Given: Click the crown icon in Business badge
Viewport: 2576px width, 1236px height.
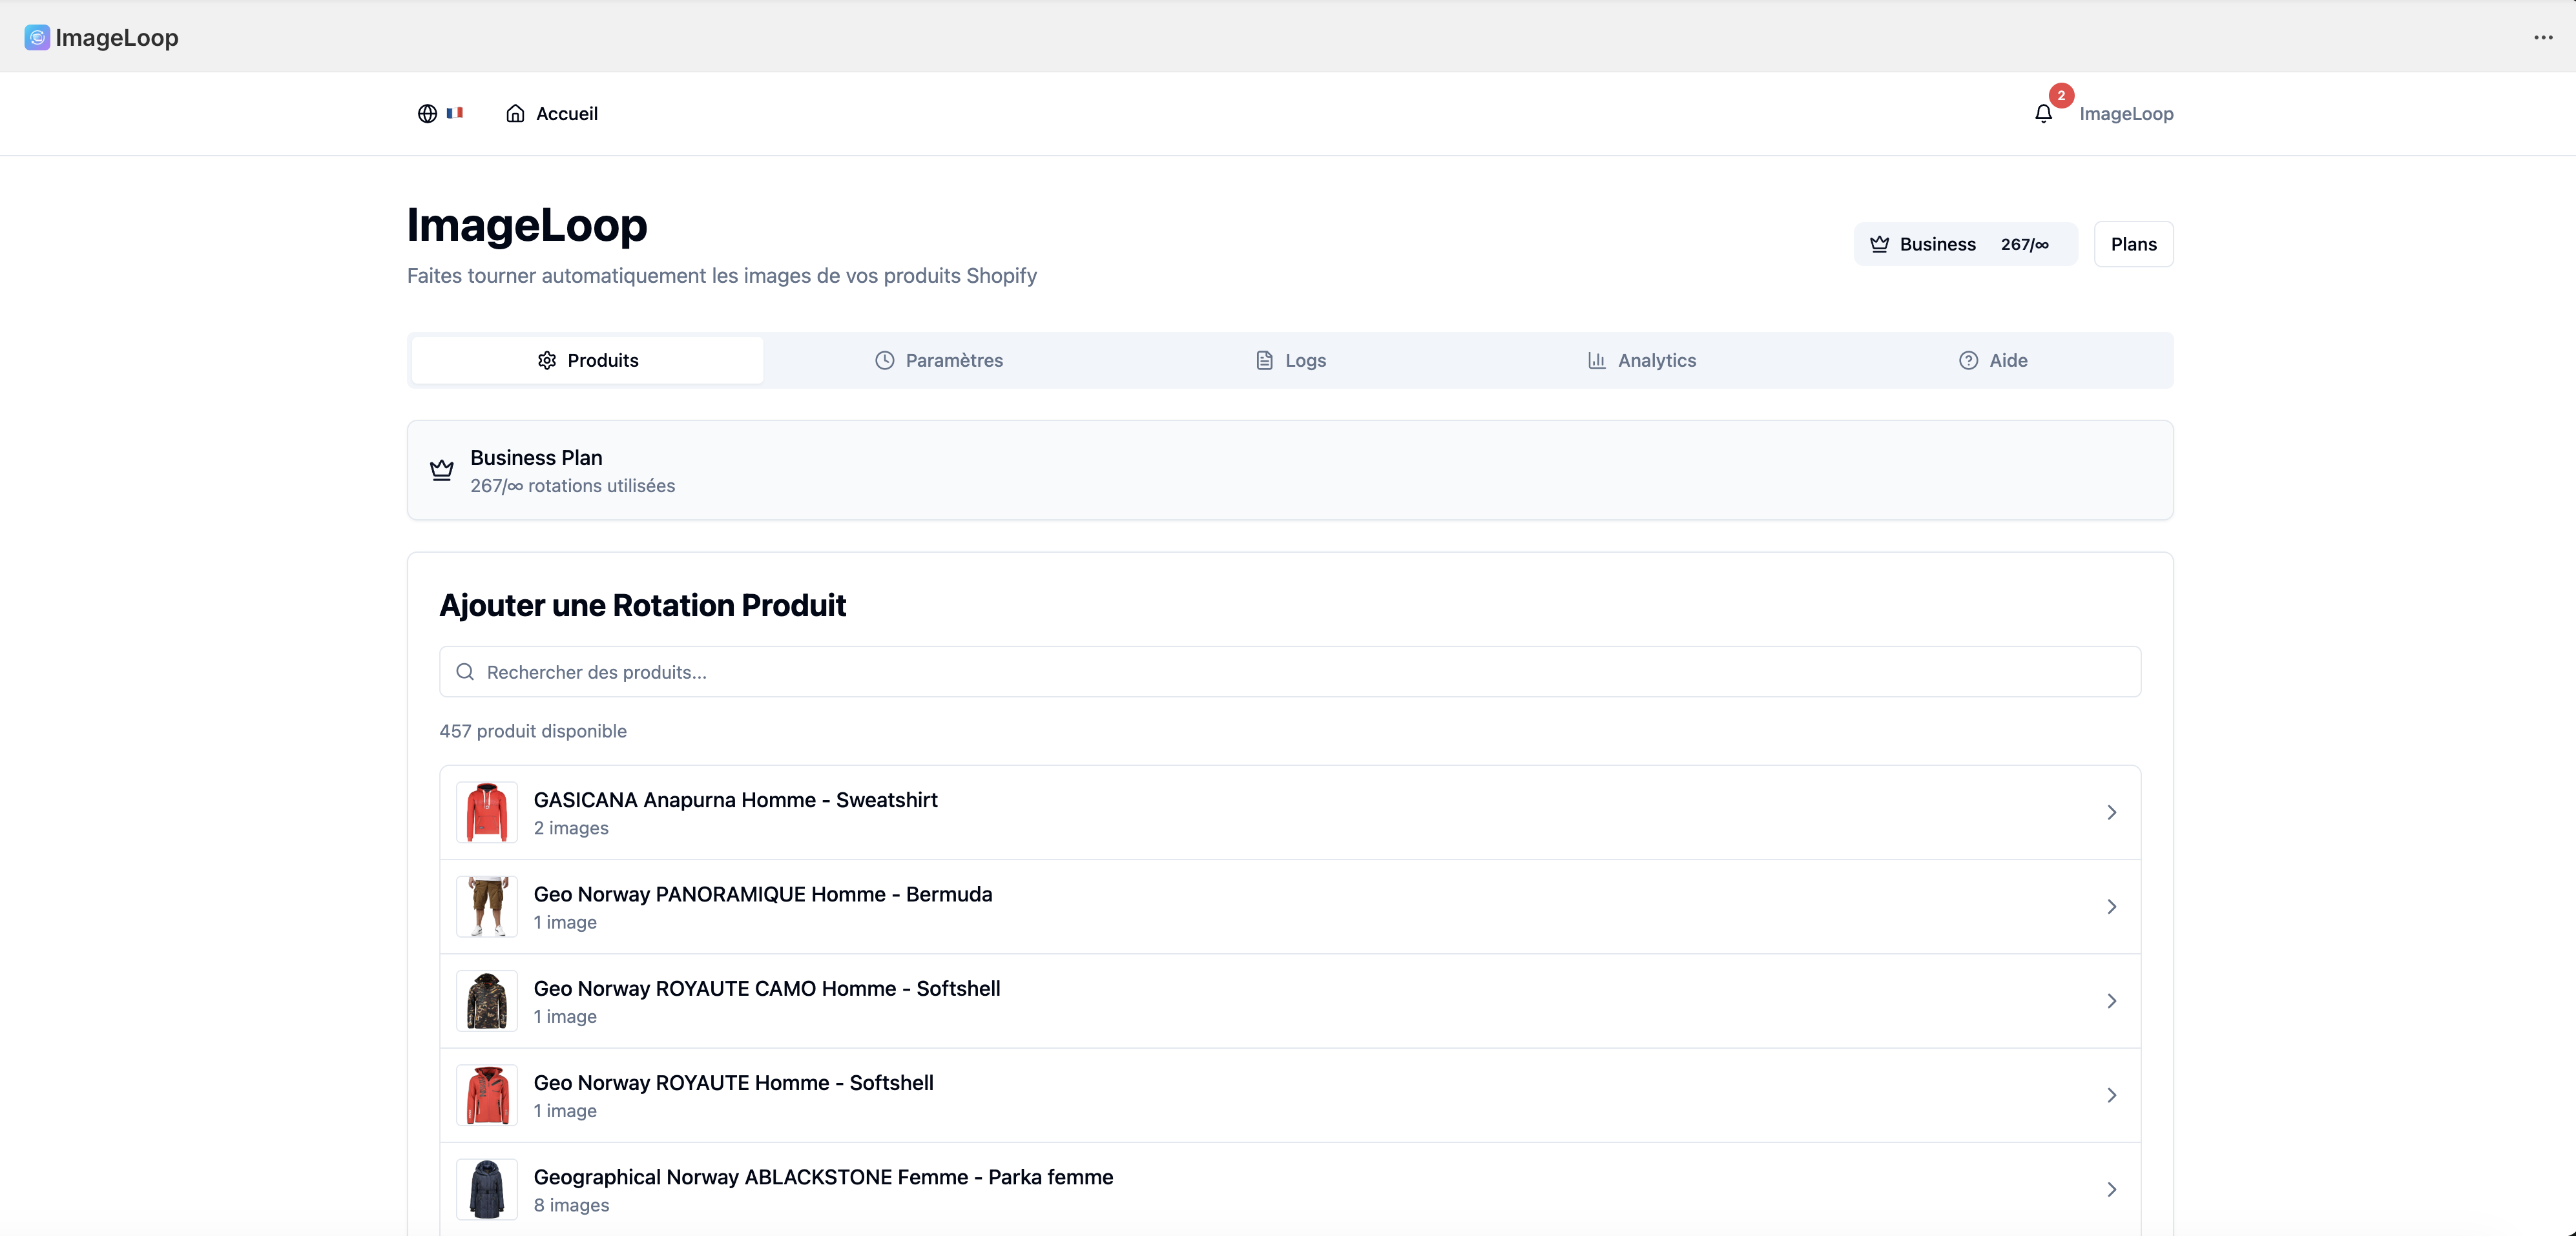Looking at the screenshot, I should pyautogui.click(x=1880, y=244).
